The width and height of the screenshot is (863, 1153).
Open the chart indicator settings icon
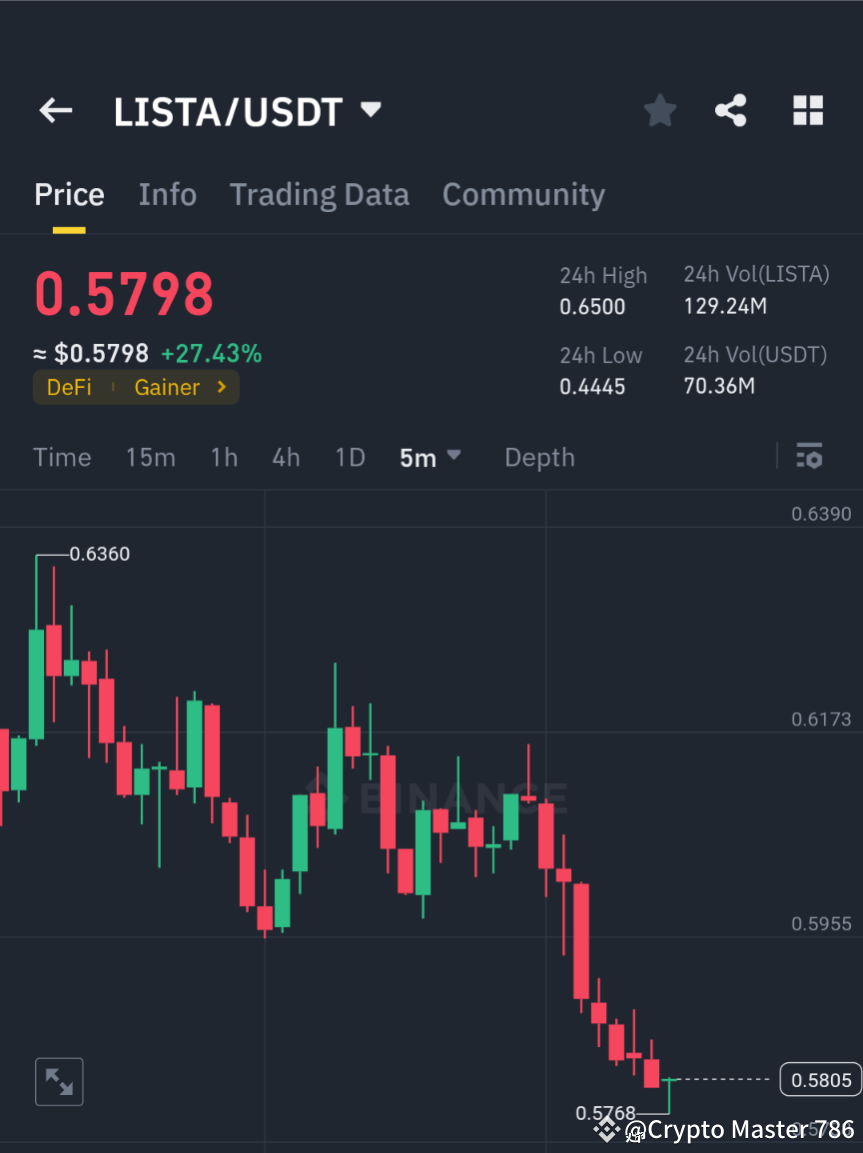point(809,456)
